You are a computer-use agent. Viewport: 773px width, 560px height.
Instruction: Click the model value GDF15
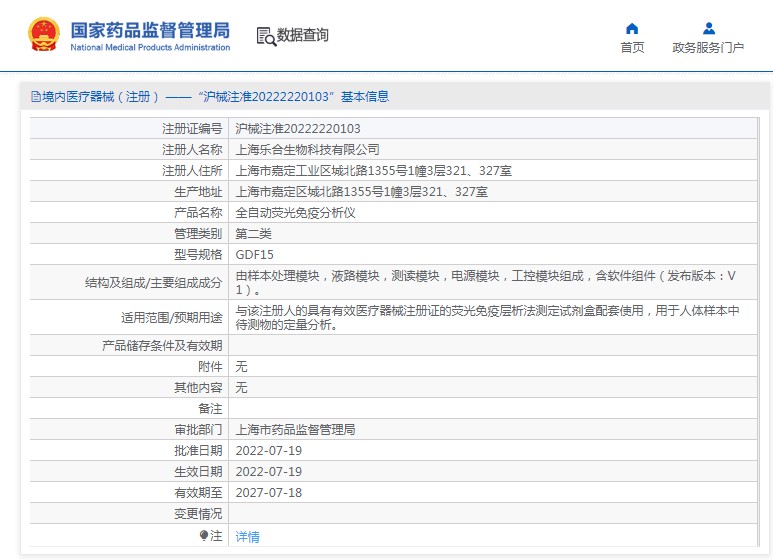254,254
